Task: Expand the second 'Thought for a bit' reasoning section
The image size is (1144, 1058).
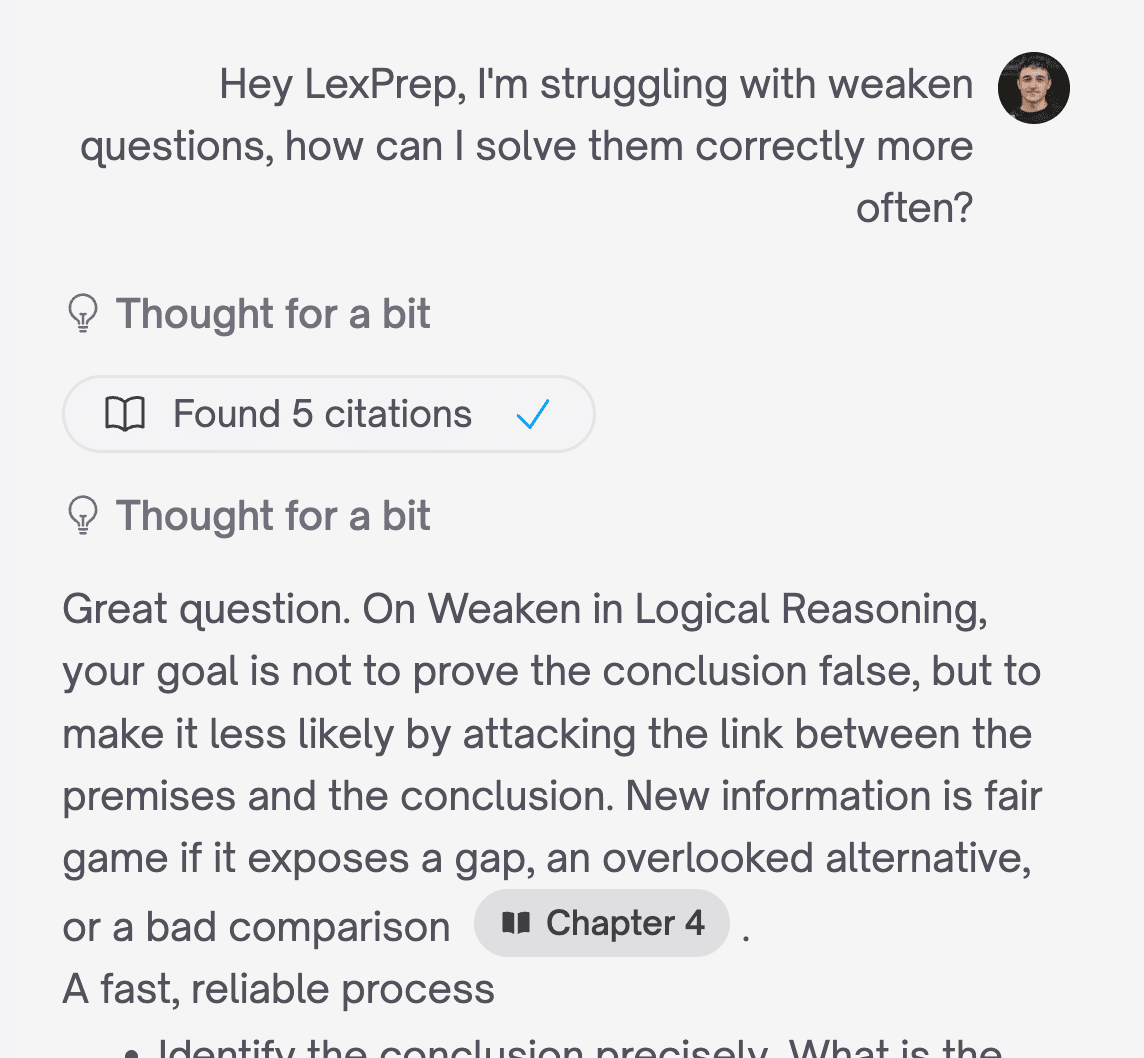Action: [x=273, y=516]
